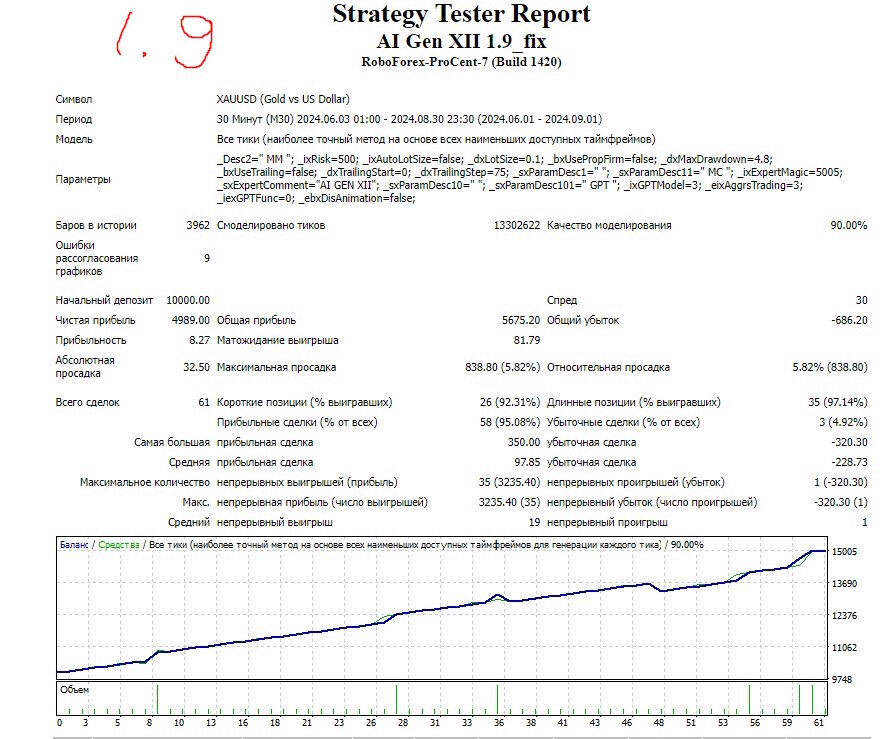Click the gross profit value 5675.20

(521, 320)
